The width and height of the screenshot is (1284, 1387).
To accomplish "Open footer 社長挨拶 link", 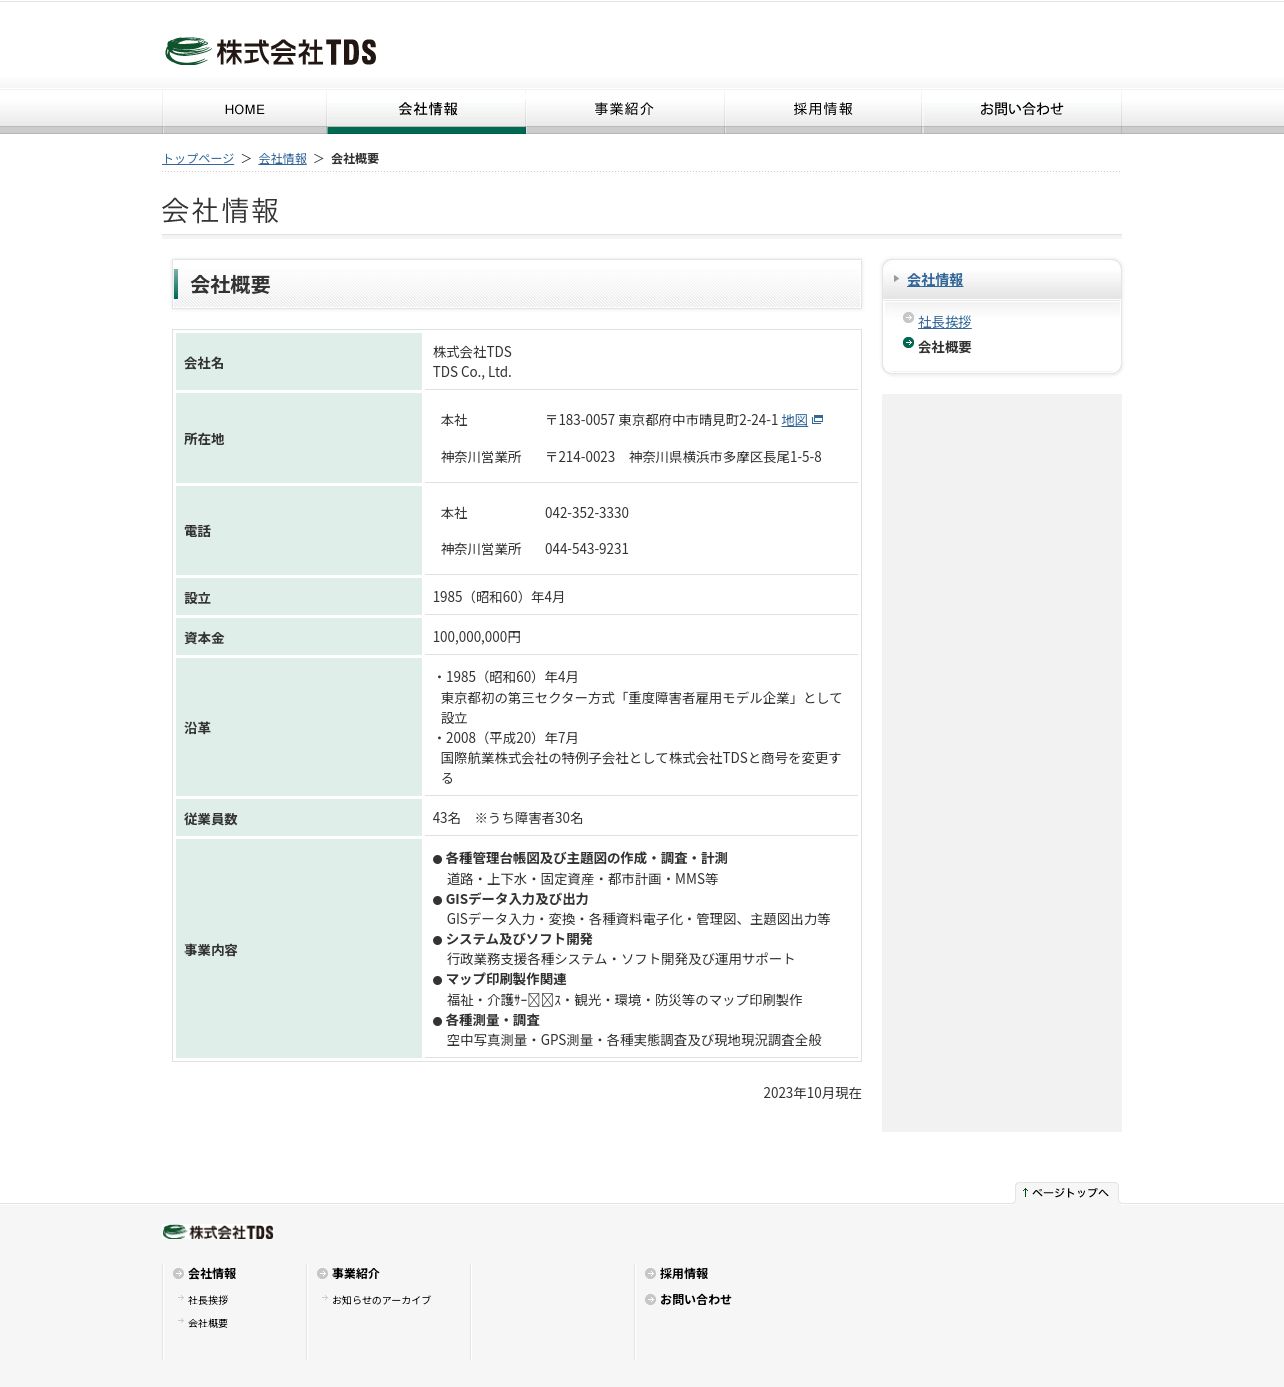I will [x=208, y=1300].
